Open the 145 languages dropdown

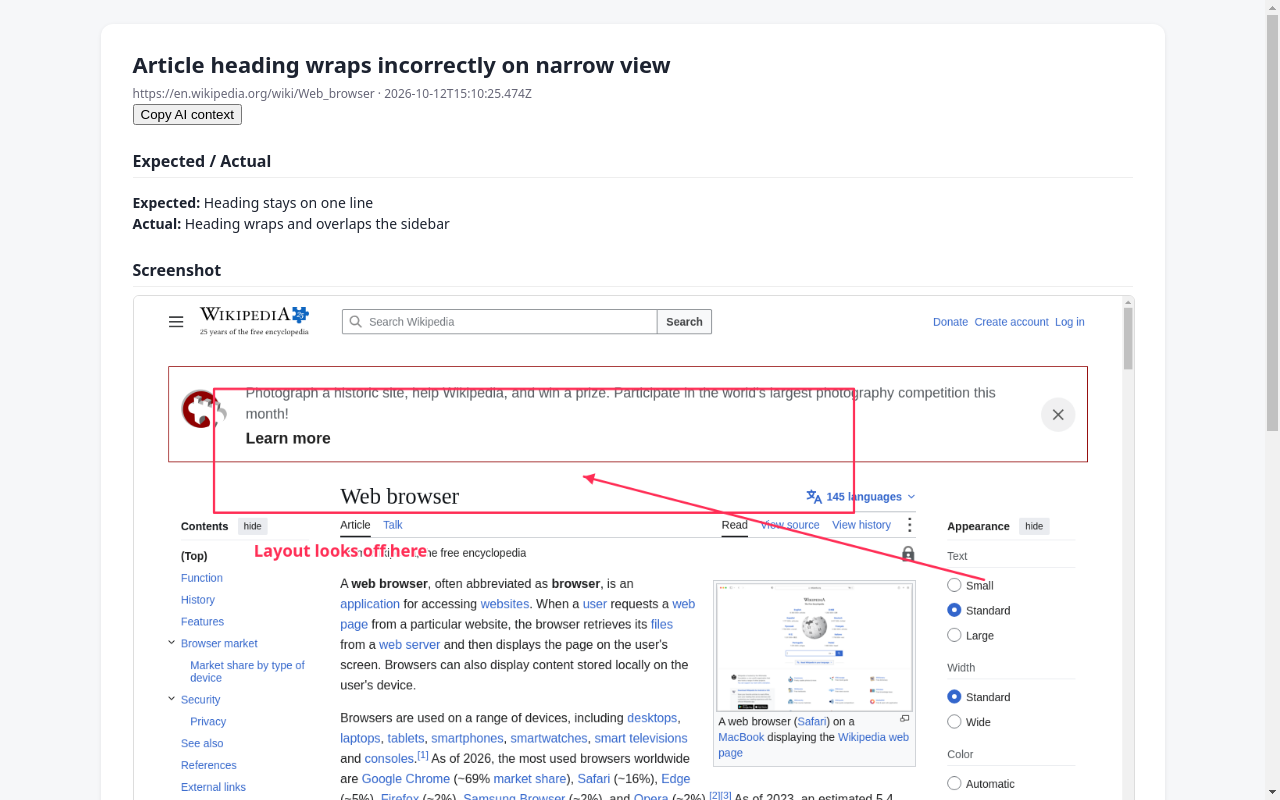(861, 497)
